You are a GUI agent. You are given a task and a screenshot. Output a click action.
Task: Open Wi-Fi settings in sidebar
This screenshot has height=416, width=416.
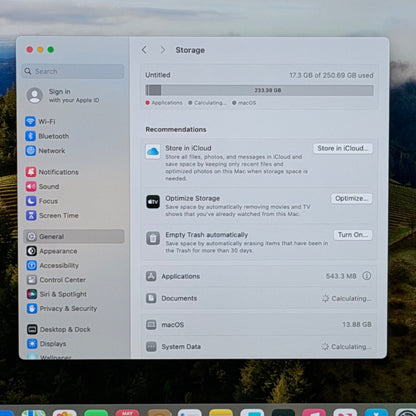coord(40,121)
